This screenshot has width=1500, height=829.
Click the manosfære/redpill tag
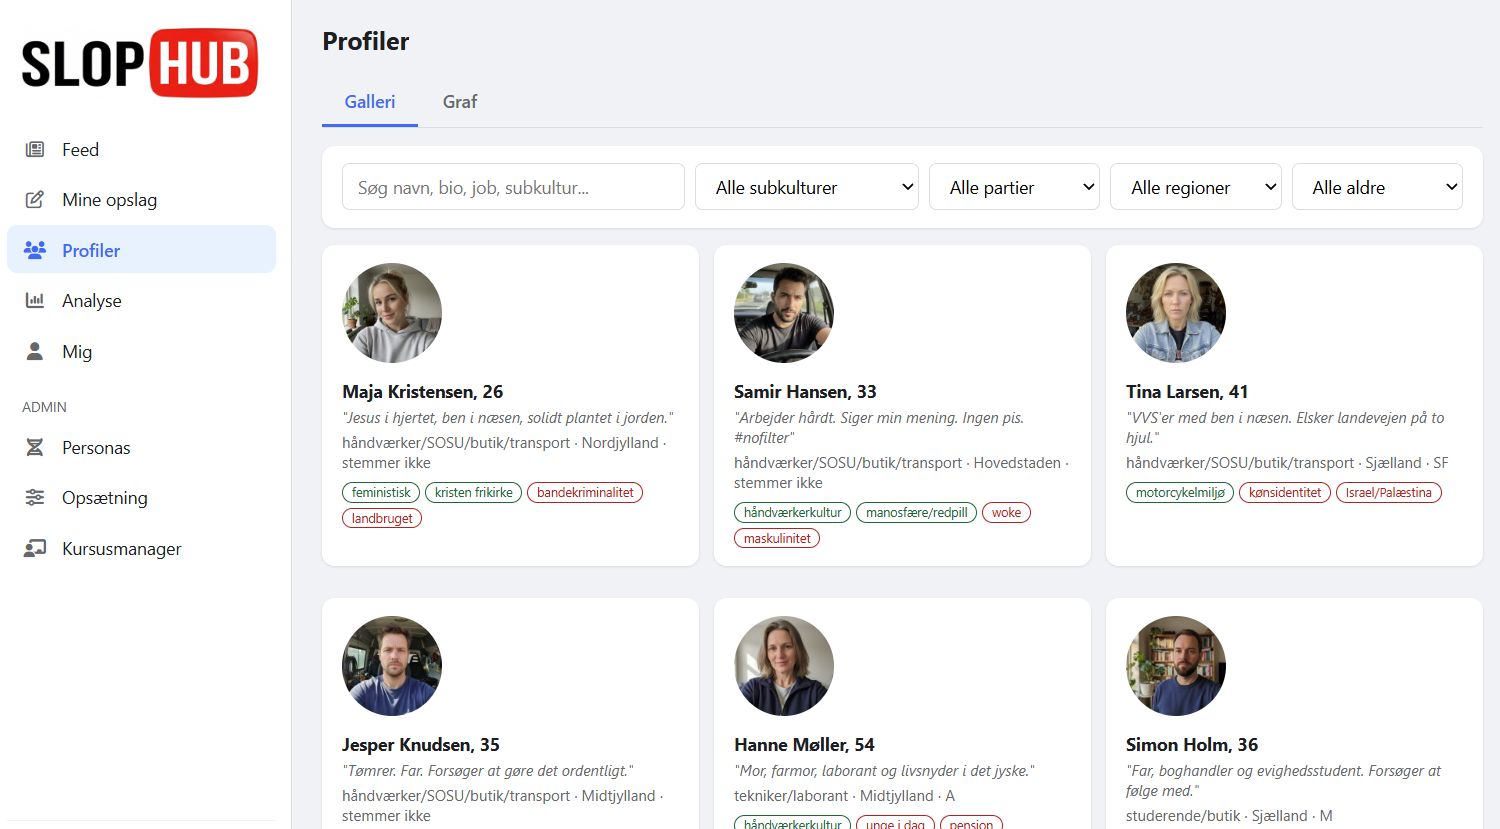pyautogui.click(x=916, y=512)
